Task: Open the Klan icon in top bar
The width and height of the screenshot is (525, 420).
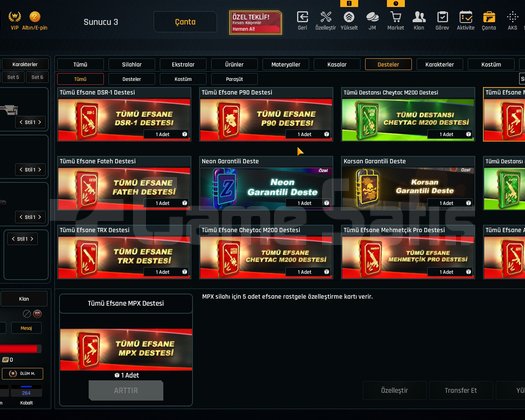Action: [419, 20]
